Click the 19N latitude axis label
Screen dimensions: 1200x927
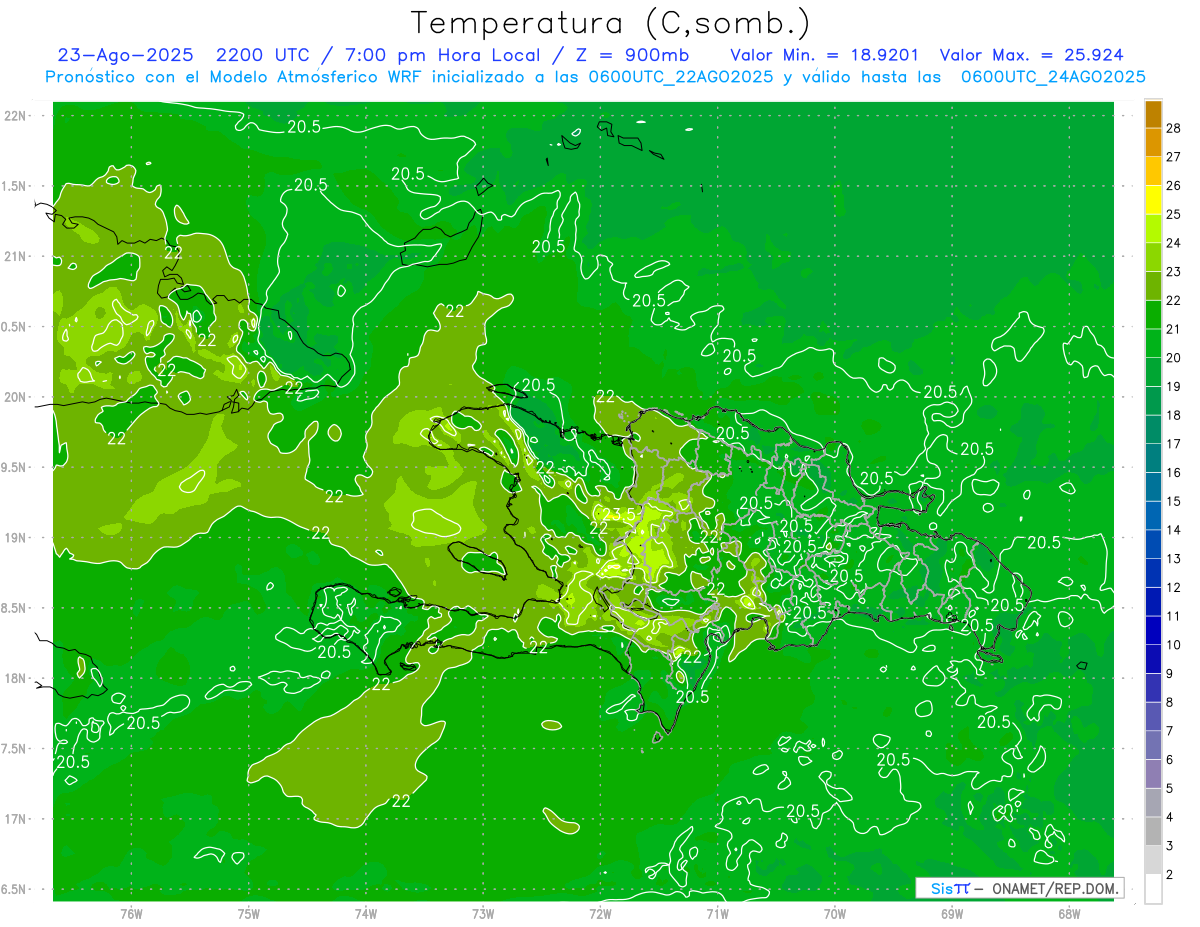click(x=15, y=538)
